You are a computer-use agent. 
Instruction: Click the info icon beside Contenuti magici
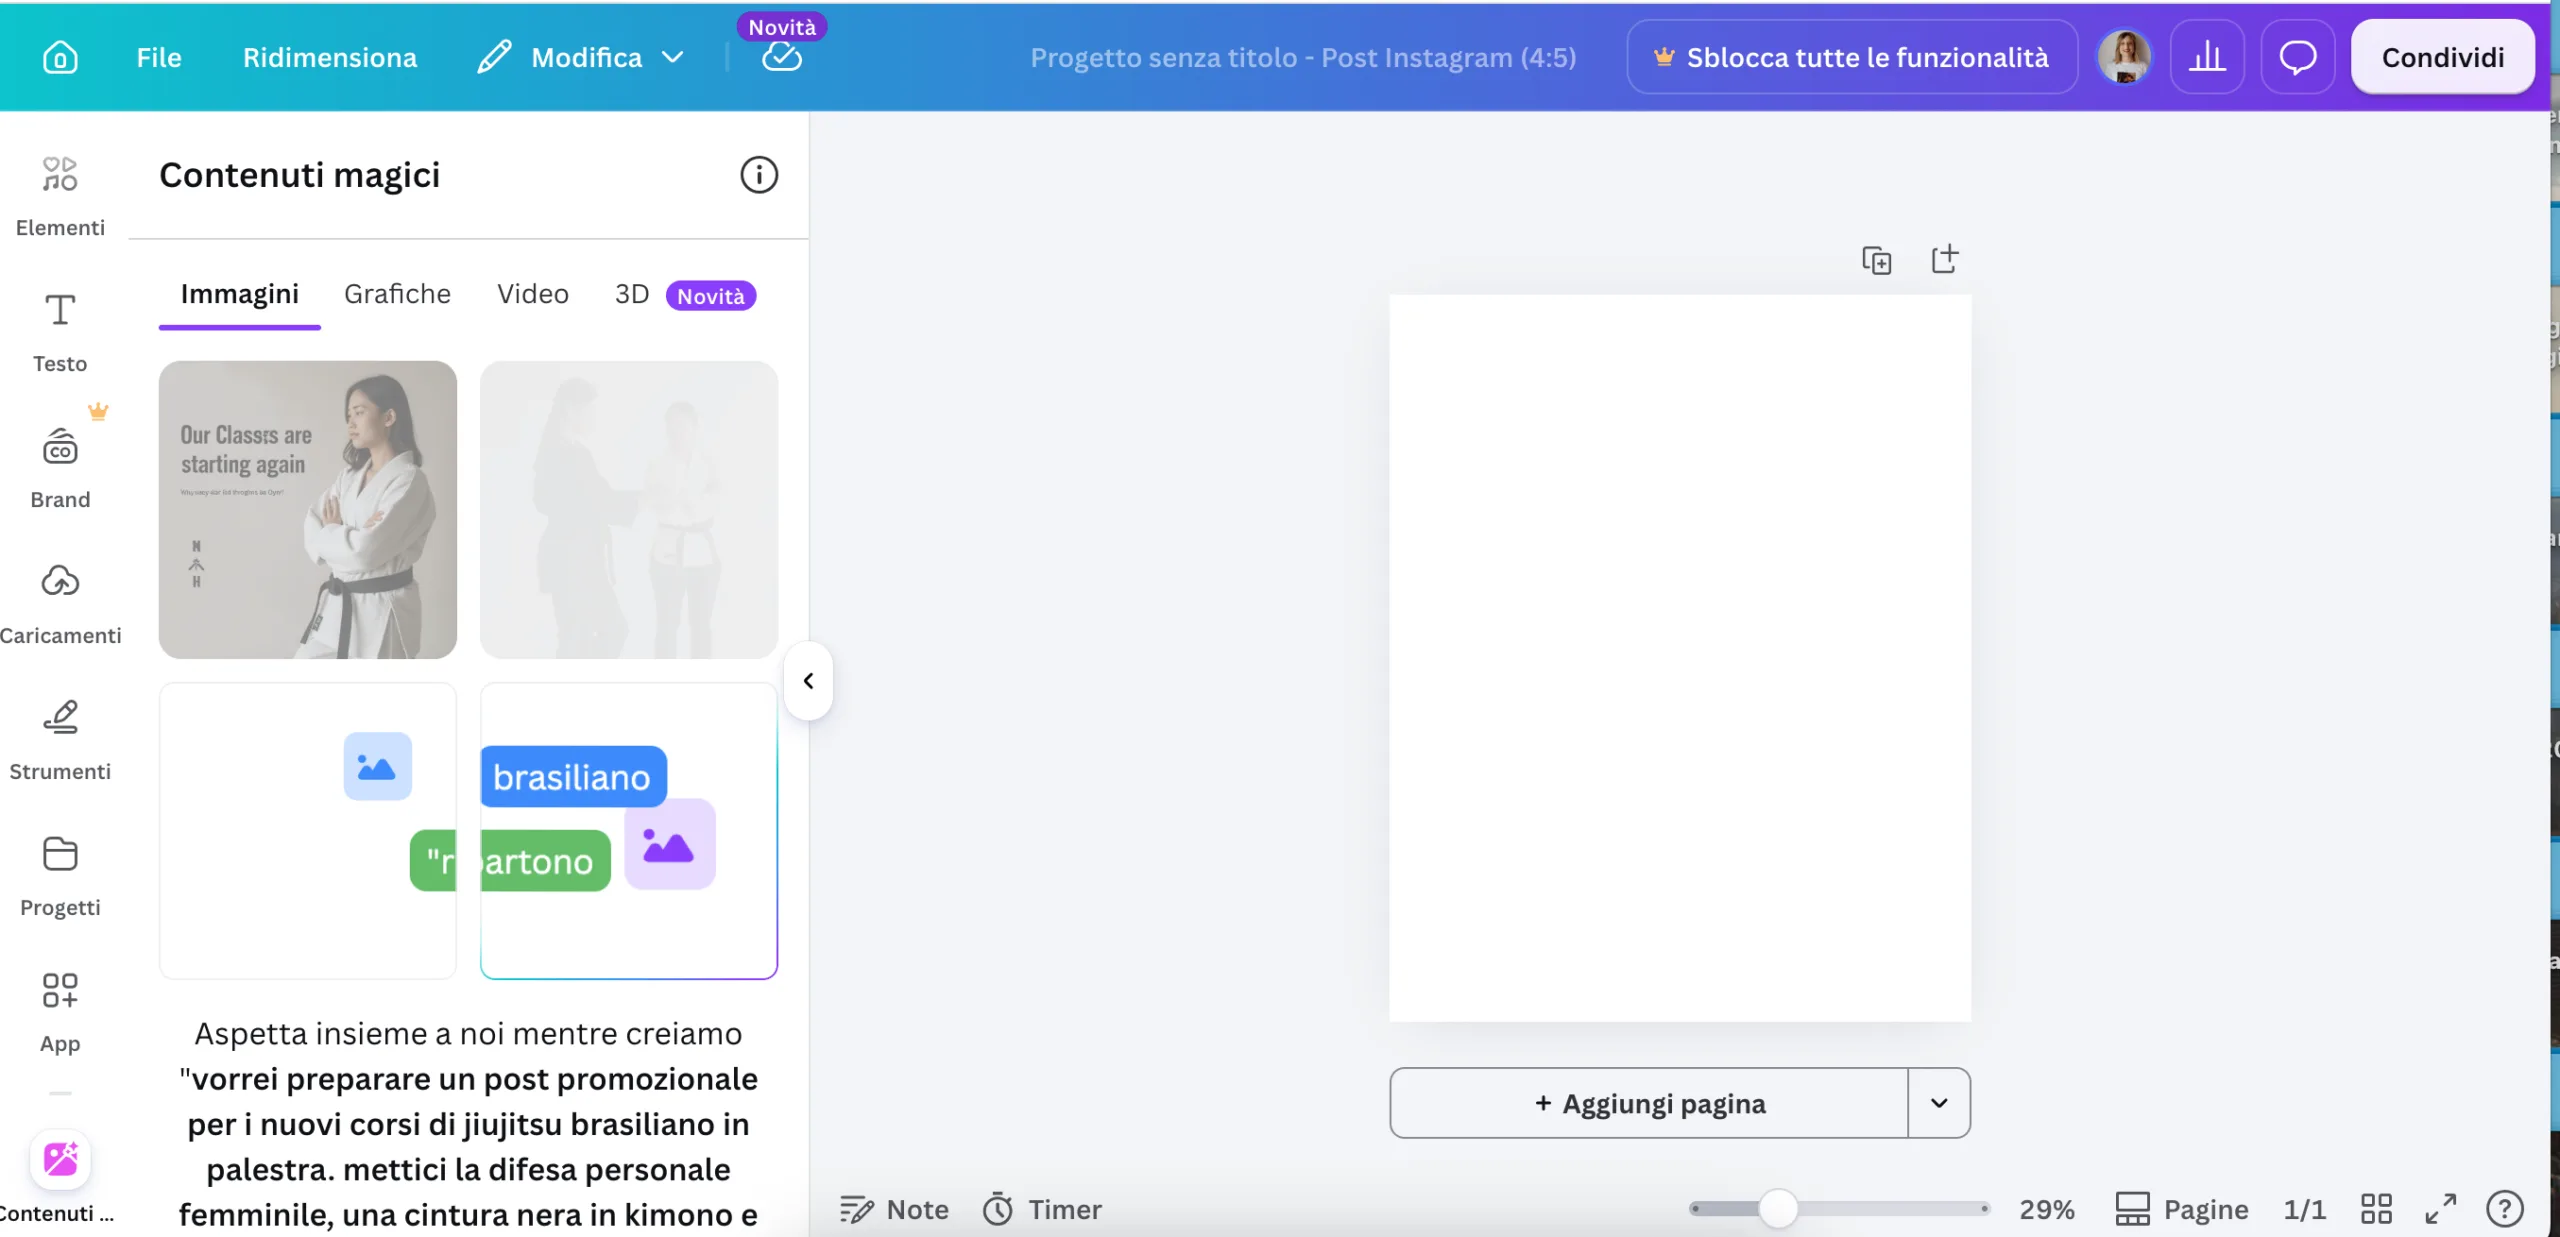pos(759,175)
